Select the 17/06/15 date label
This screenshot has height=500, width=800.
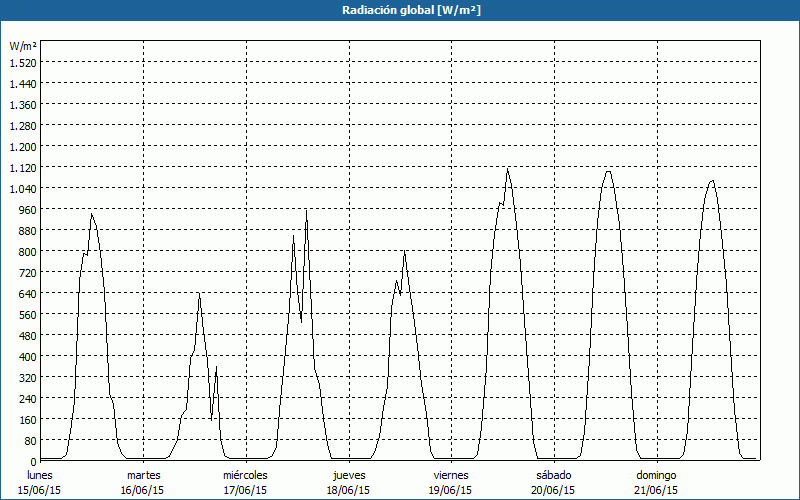pyautogui.click(x=245, y=490)
